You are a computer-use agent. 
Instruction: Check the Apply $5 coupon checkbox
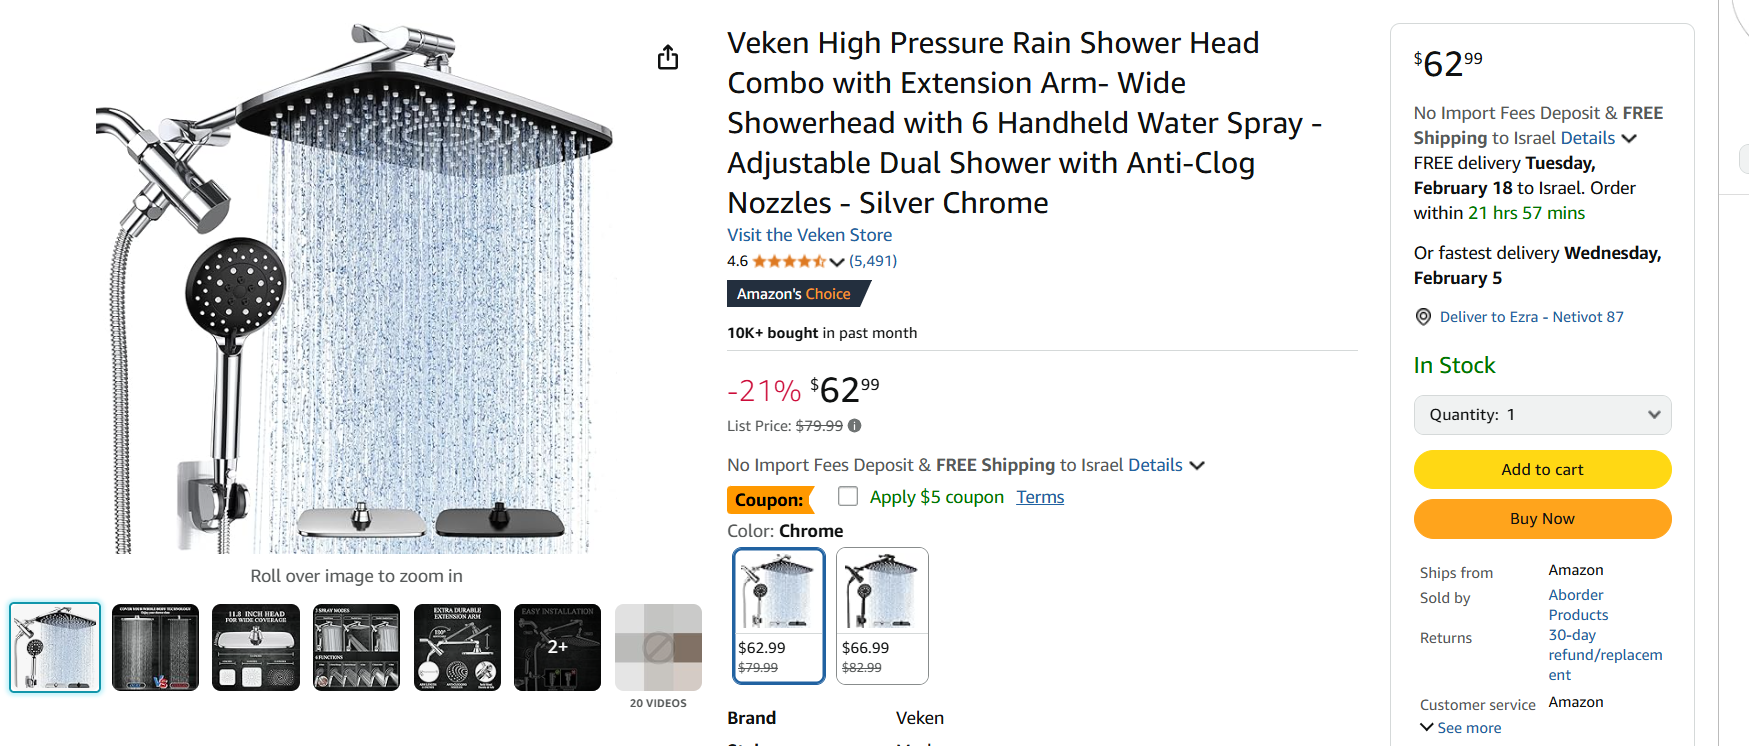[x=848, y=496]
